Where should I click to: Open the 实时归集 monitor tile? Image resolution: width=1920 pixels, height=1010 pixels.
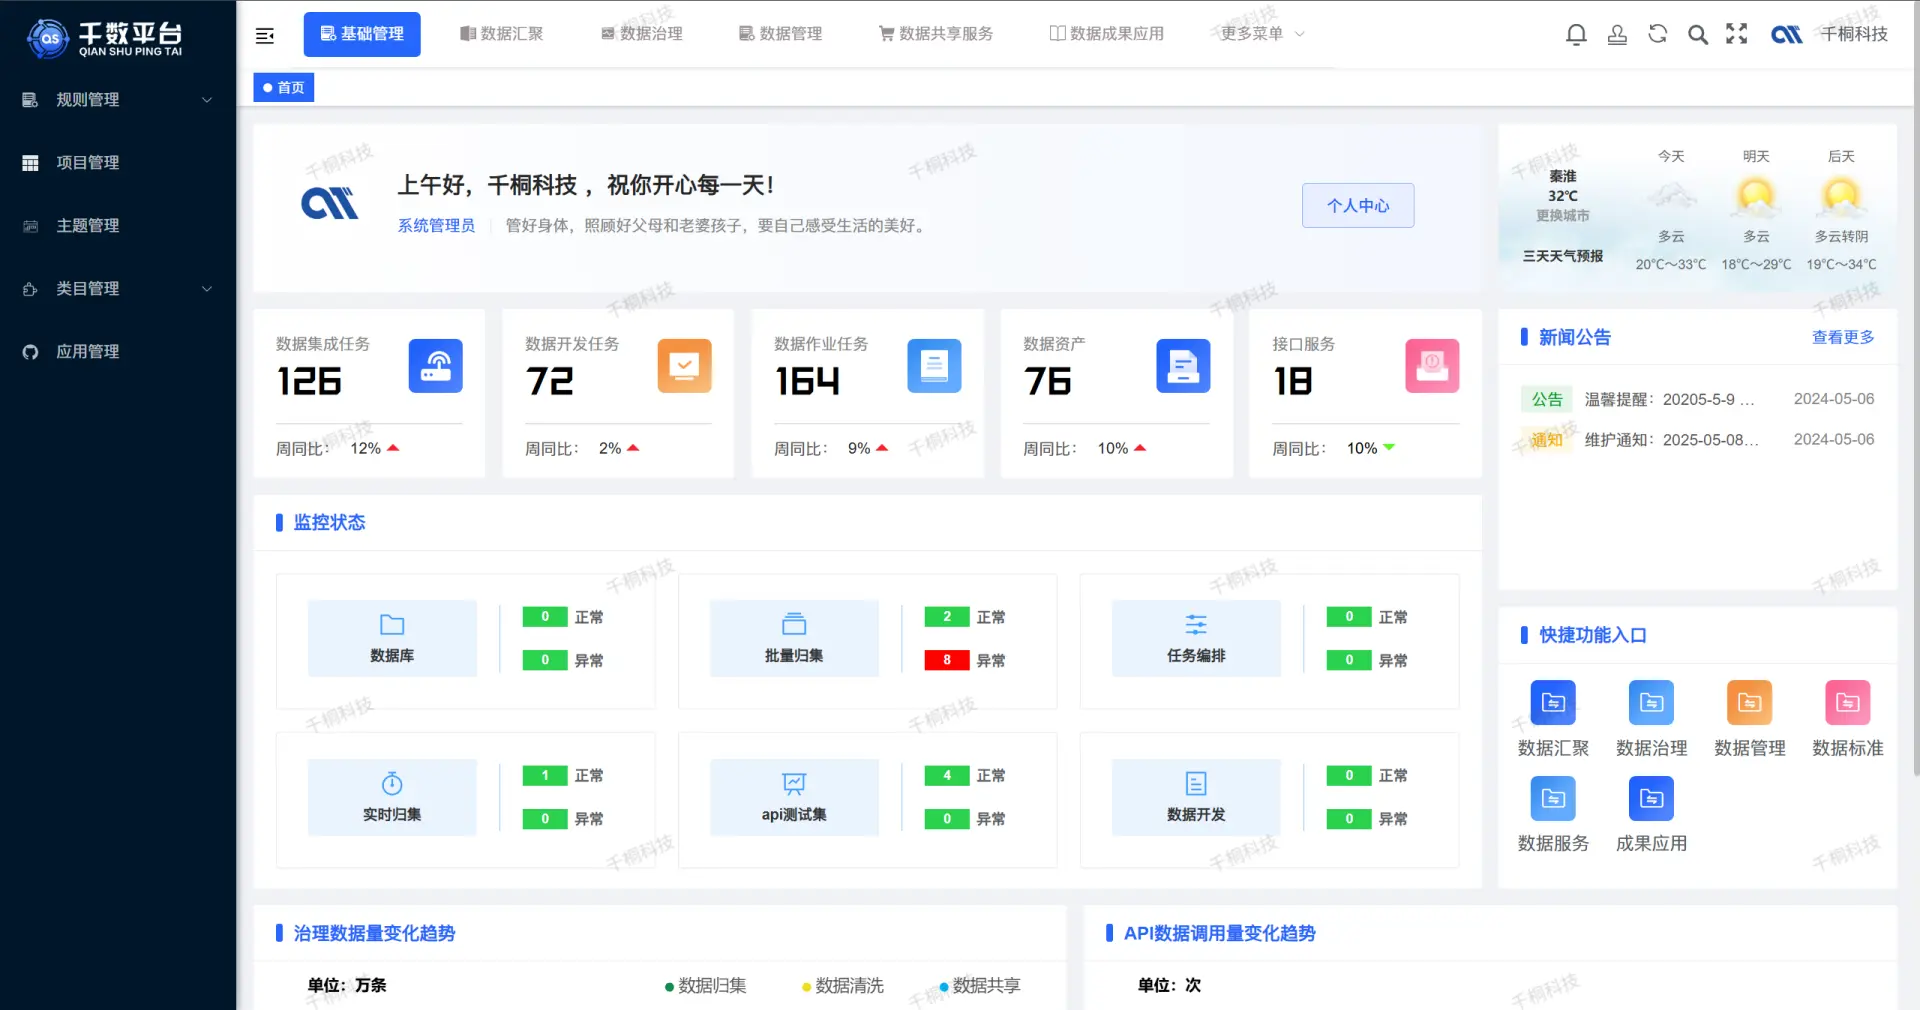pos(392,797)
